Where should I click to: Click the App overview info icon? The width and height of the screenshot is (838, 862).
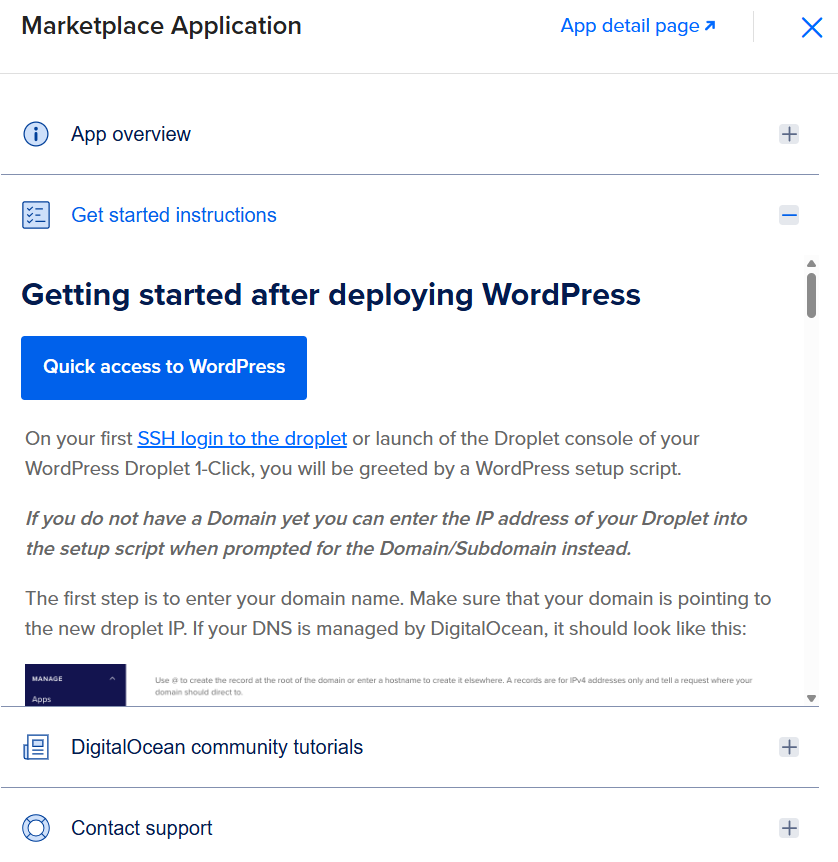click(x=36, y=134)
